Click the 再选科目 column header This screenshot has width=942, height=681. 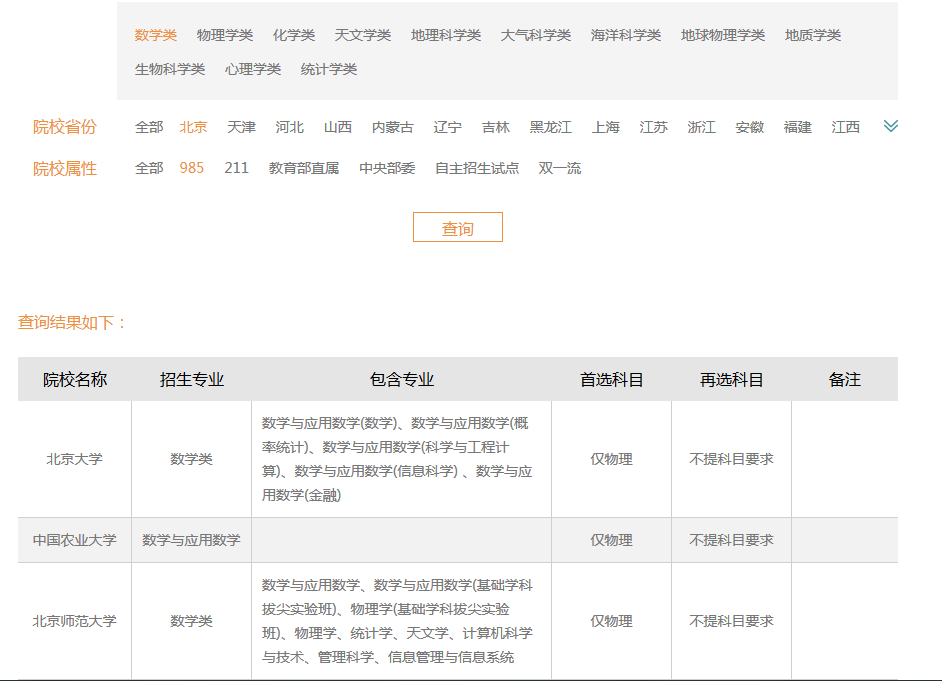[732, 380]
